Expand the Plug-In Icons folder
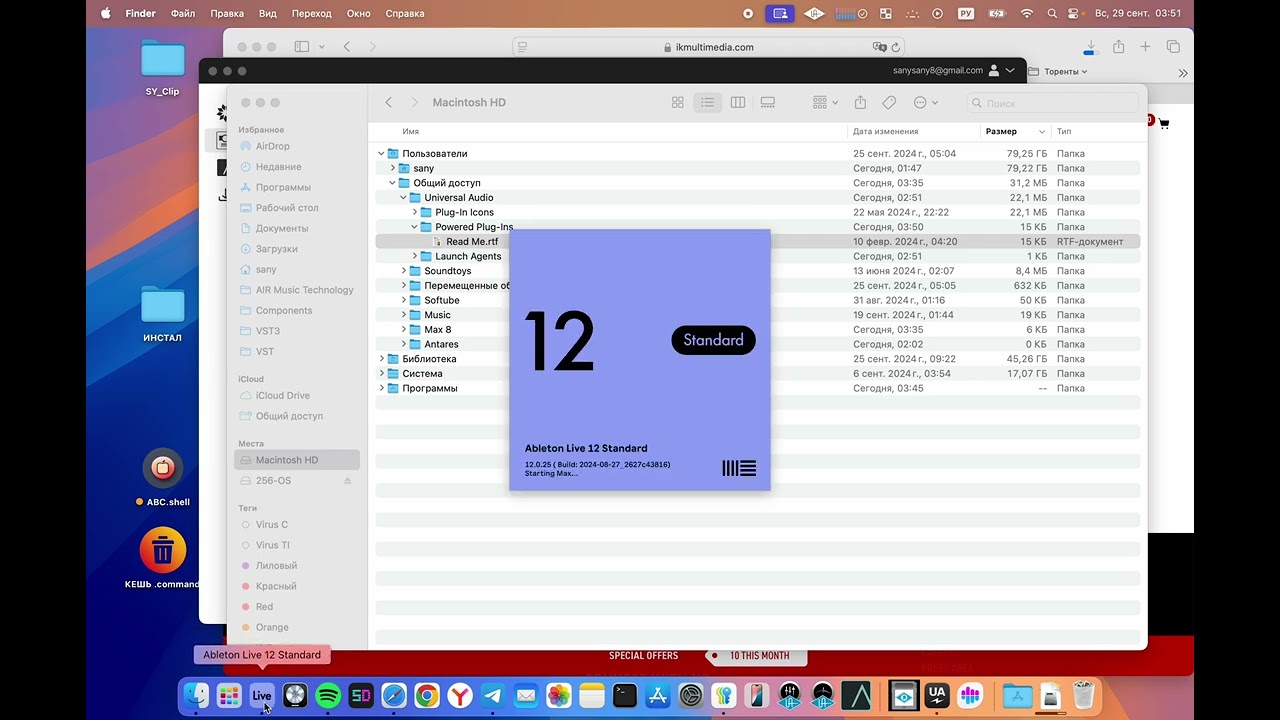 click(x=414, y=212)
